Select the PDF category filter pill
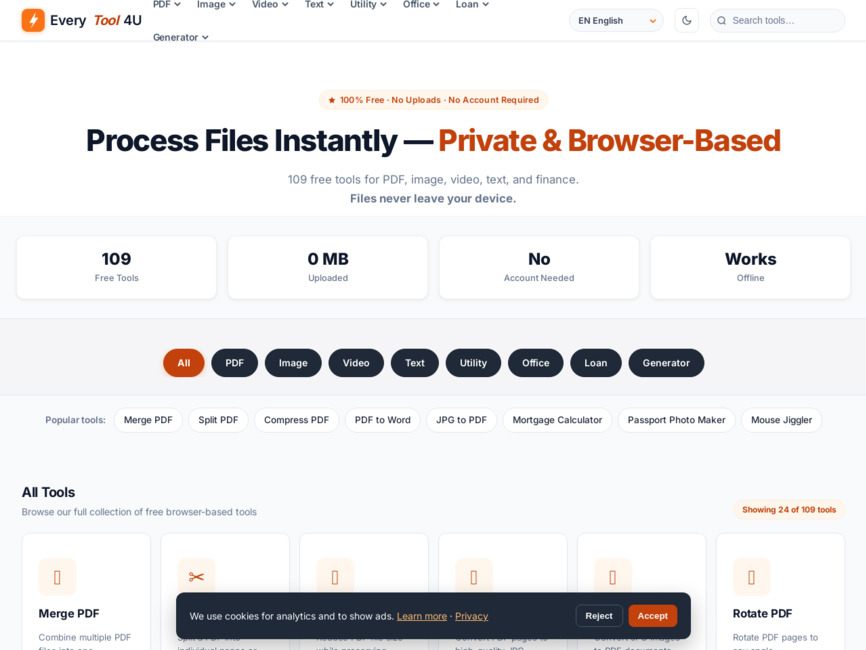 click(234, 363)
